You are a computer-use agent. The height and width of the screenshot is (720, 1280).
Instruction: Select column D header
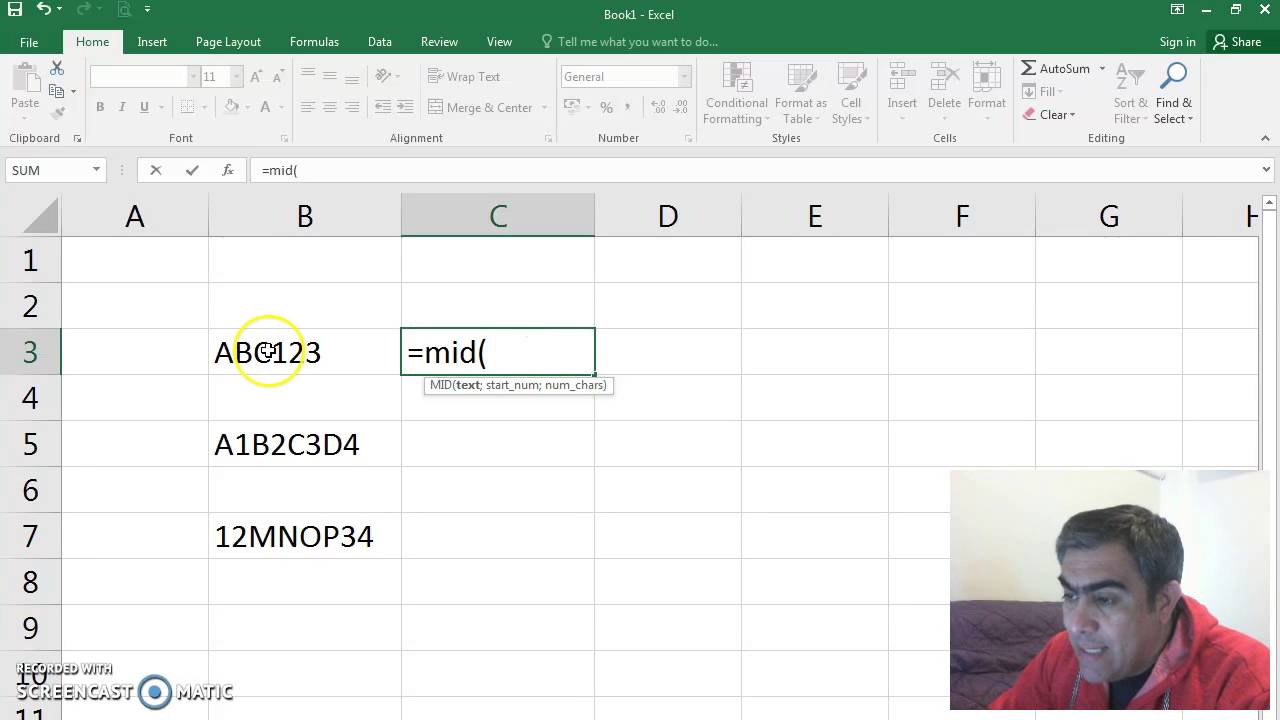(x=668, y=216)
